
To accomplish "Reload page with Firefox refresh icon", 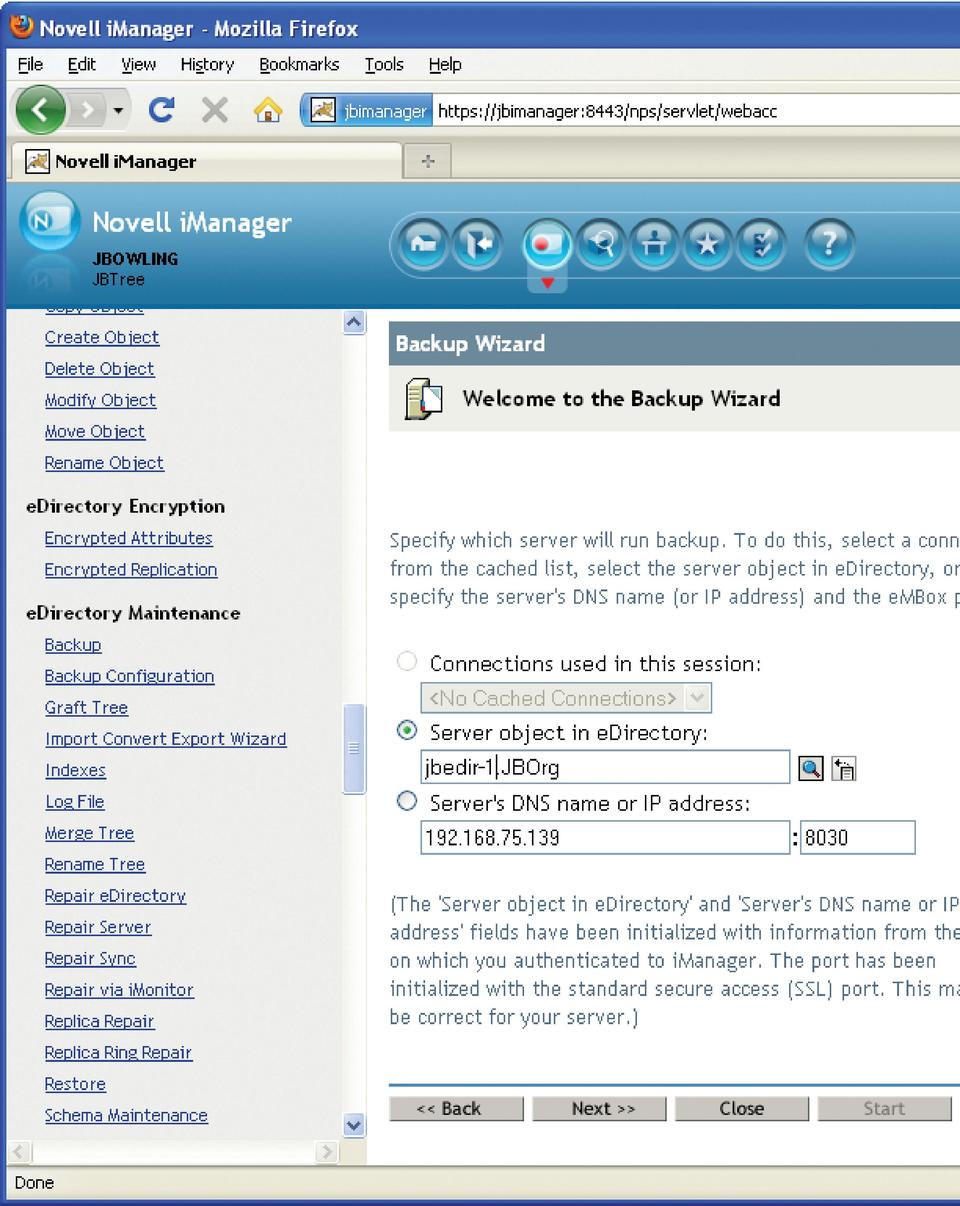I will 162,110.
